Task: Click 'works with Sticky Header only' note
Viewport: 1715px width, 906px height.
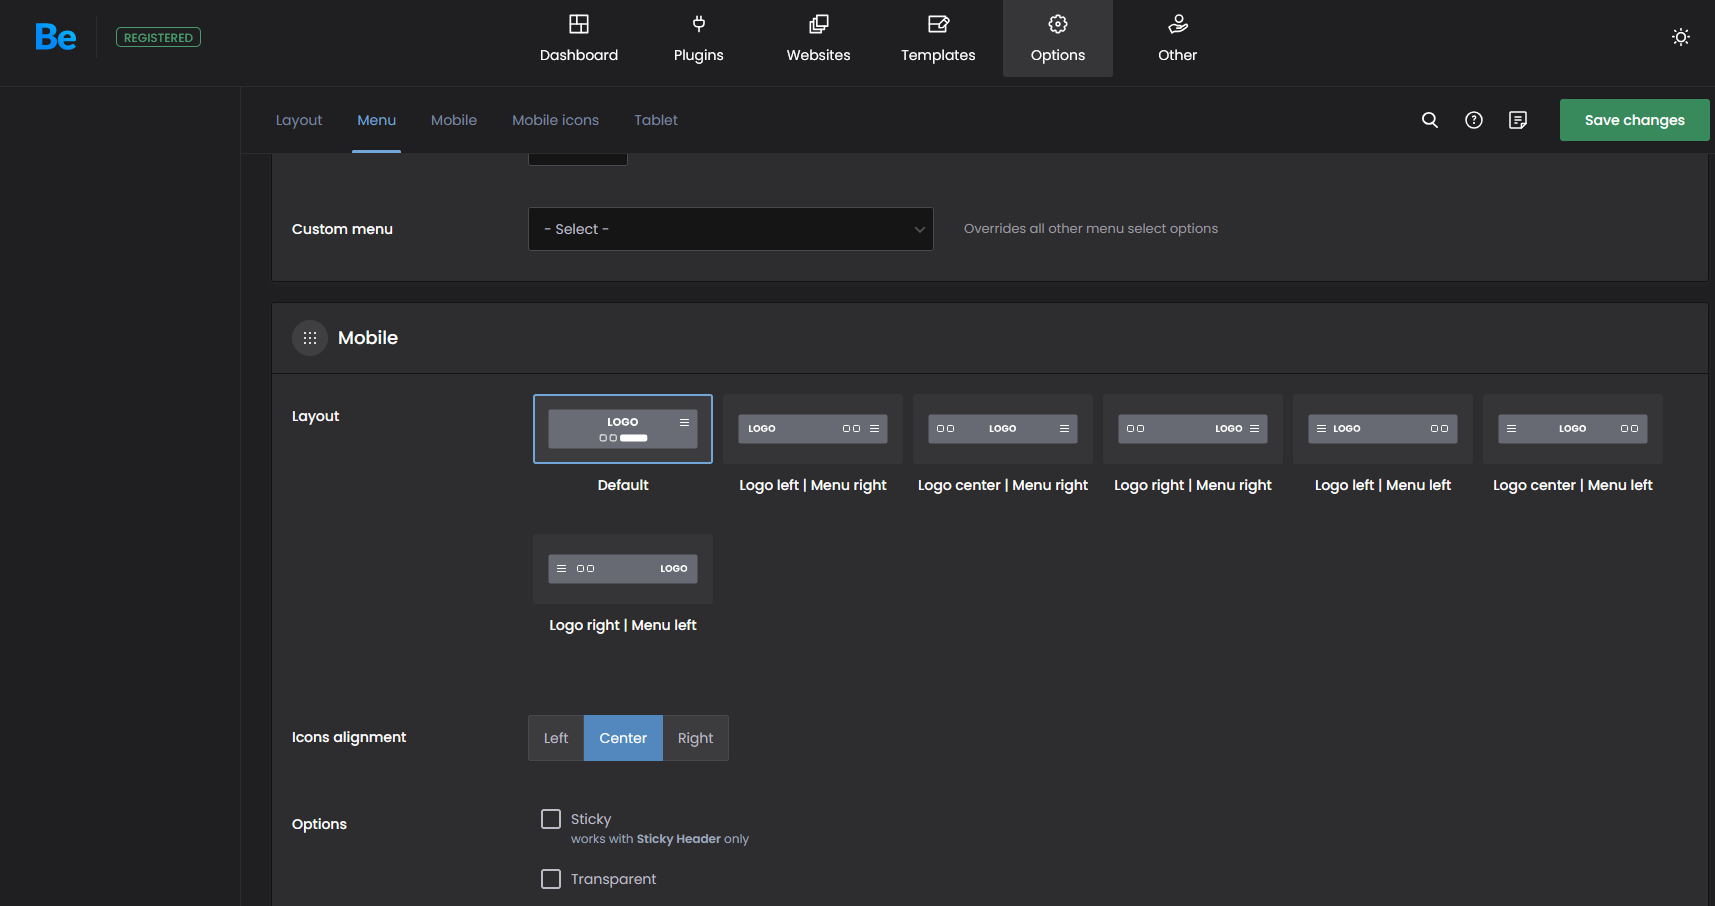Action: [660, 839]
